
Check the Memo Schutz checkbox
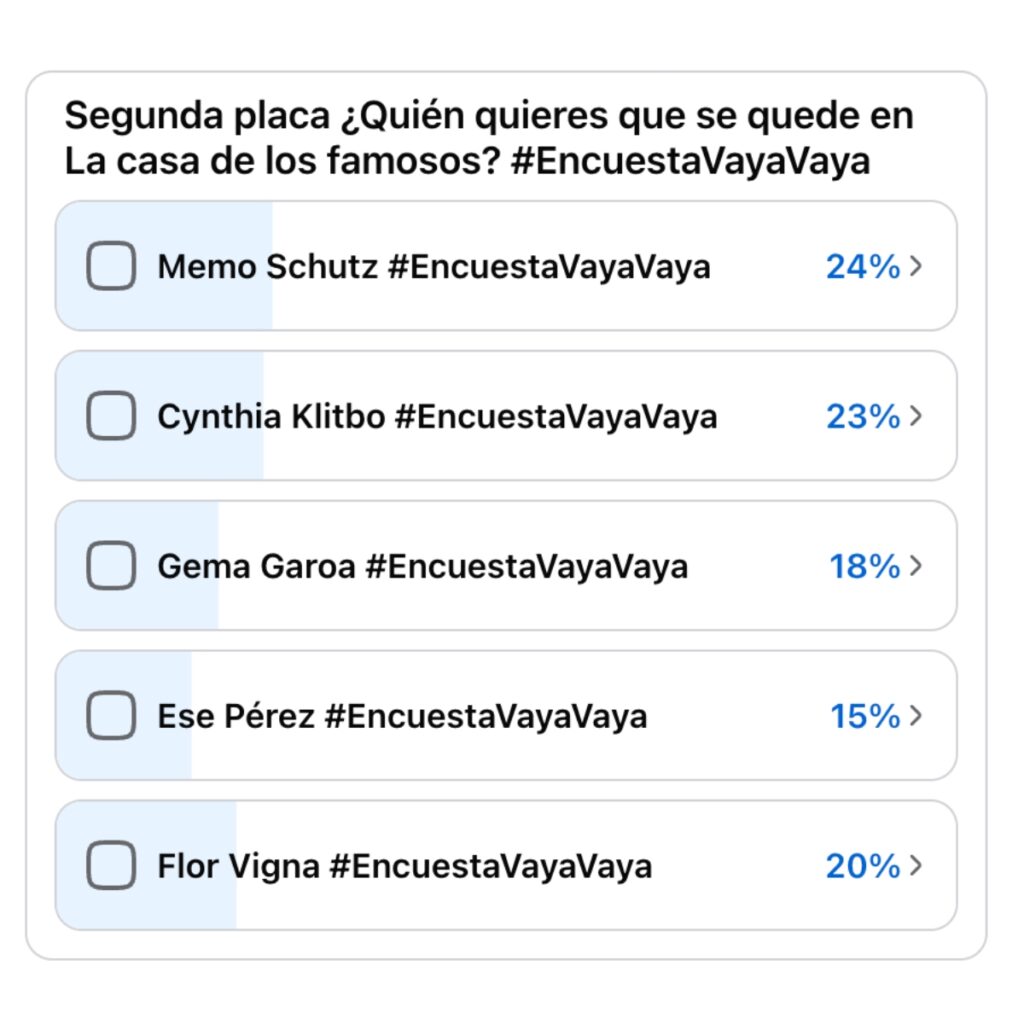pyautogui.click(x=111, y=266)
